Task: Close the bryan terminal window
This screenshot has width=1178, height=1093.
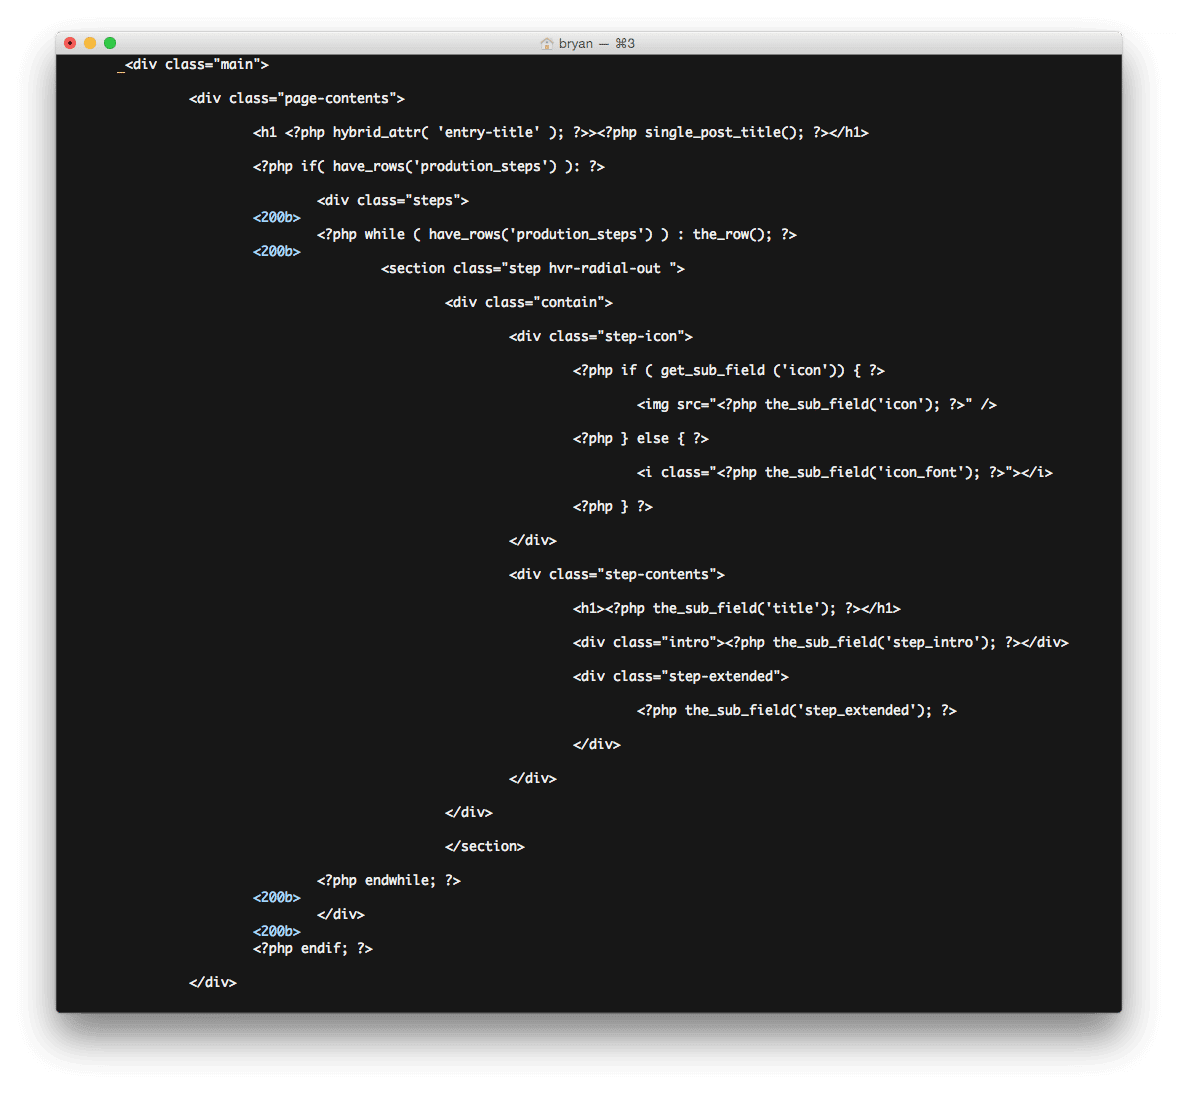Action: (x=70, y=43)
